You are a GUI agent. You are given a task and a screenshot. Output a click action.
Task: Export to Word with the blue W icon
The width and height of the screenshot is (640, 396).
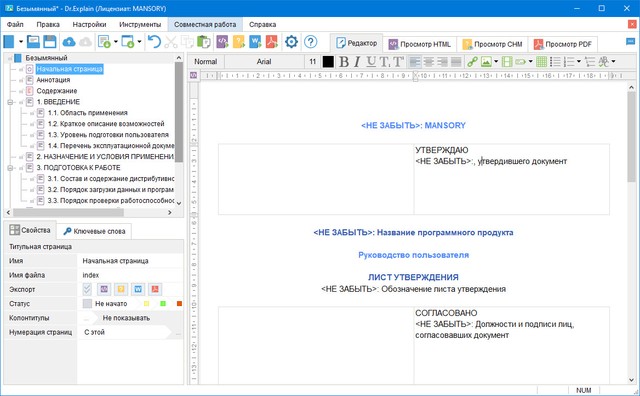coord(255,42)
